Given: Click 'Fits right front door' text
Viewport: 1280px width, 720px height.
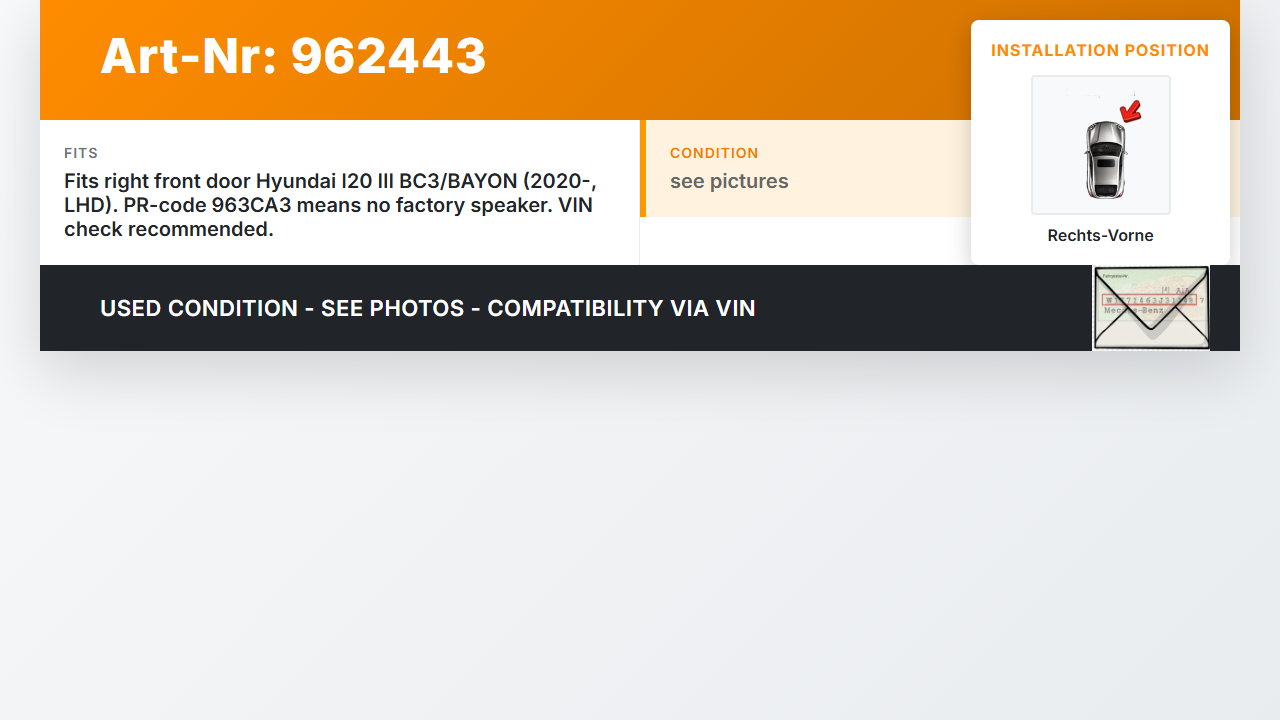Looking at the screenshot, I should pos(157,181).
